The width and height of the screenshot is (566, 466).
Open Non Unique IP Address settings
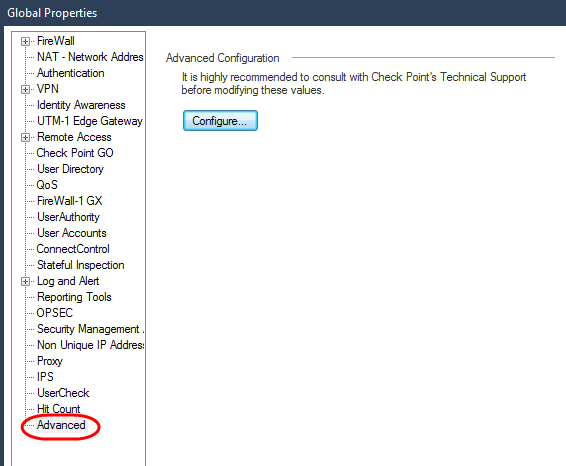pos(90,345)
